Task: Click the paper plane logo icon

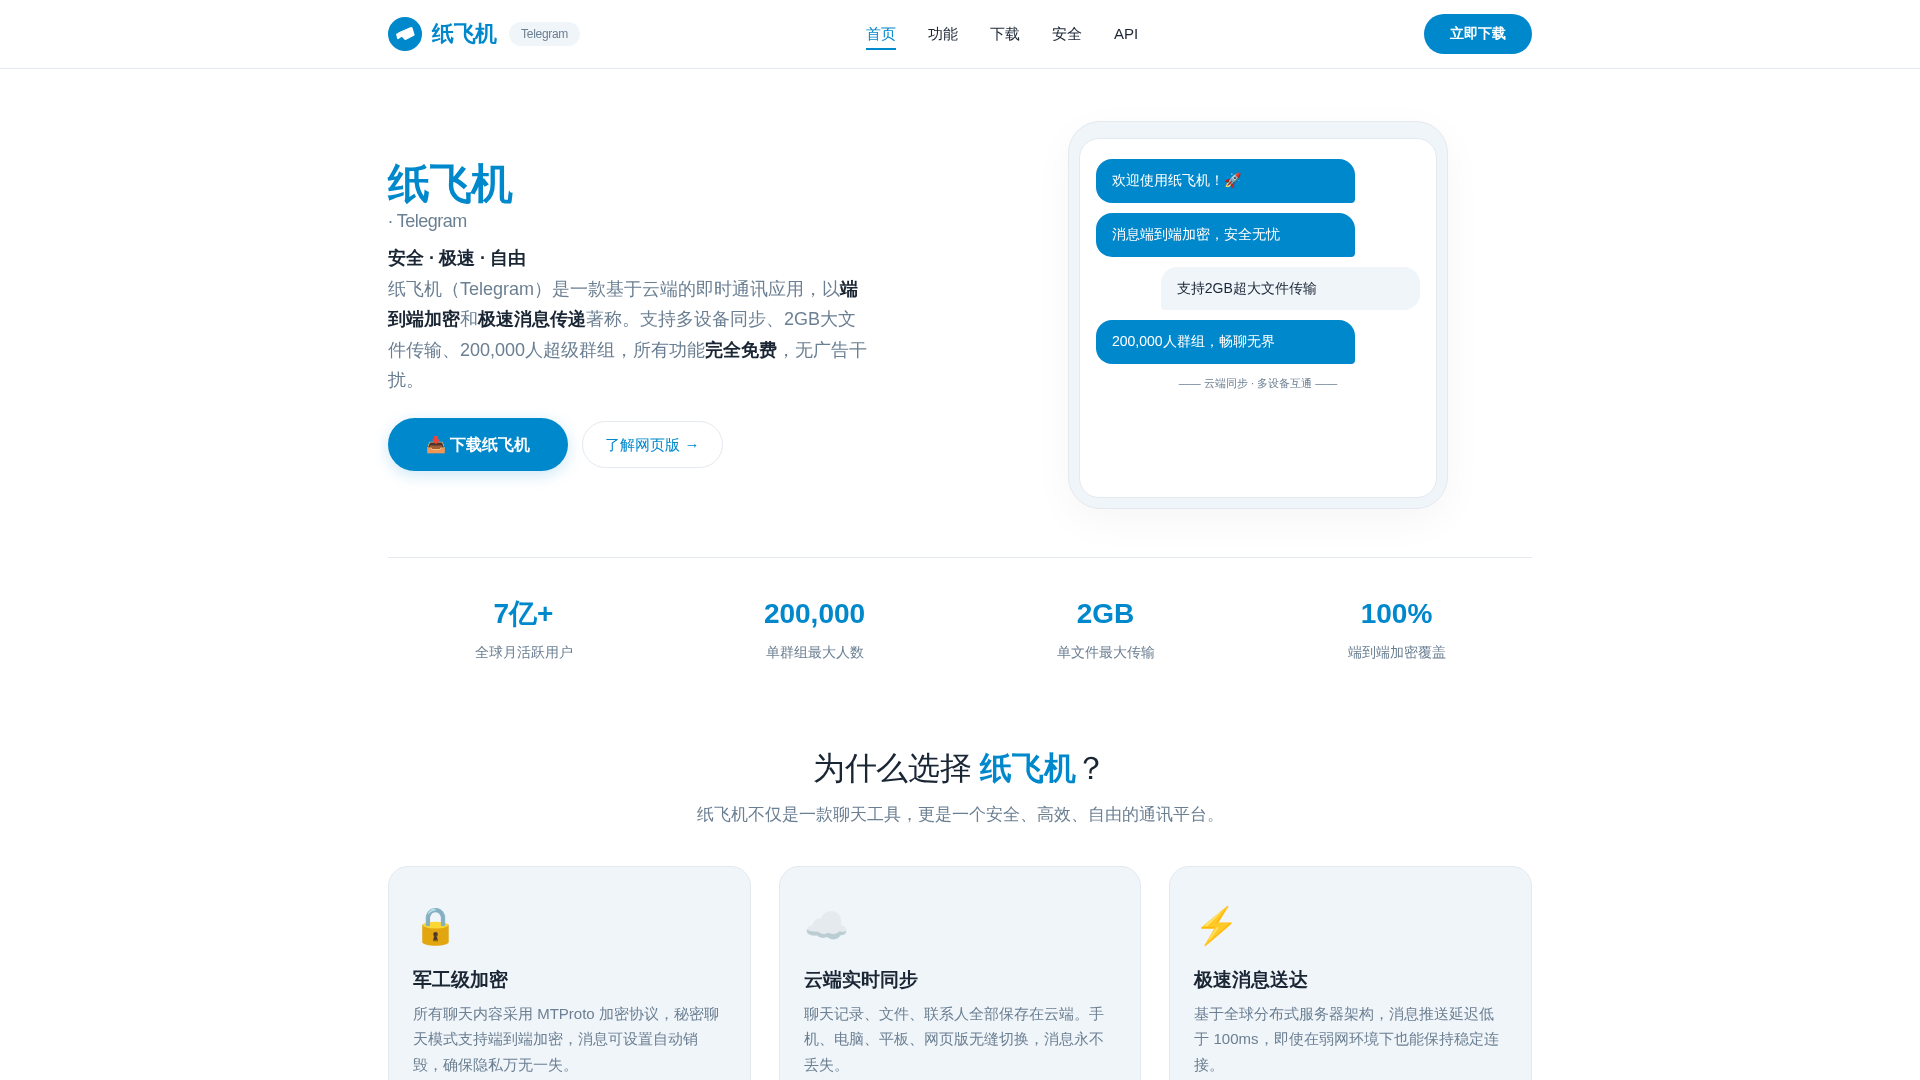Action: [x=405, y=34]
